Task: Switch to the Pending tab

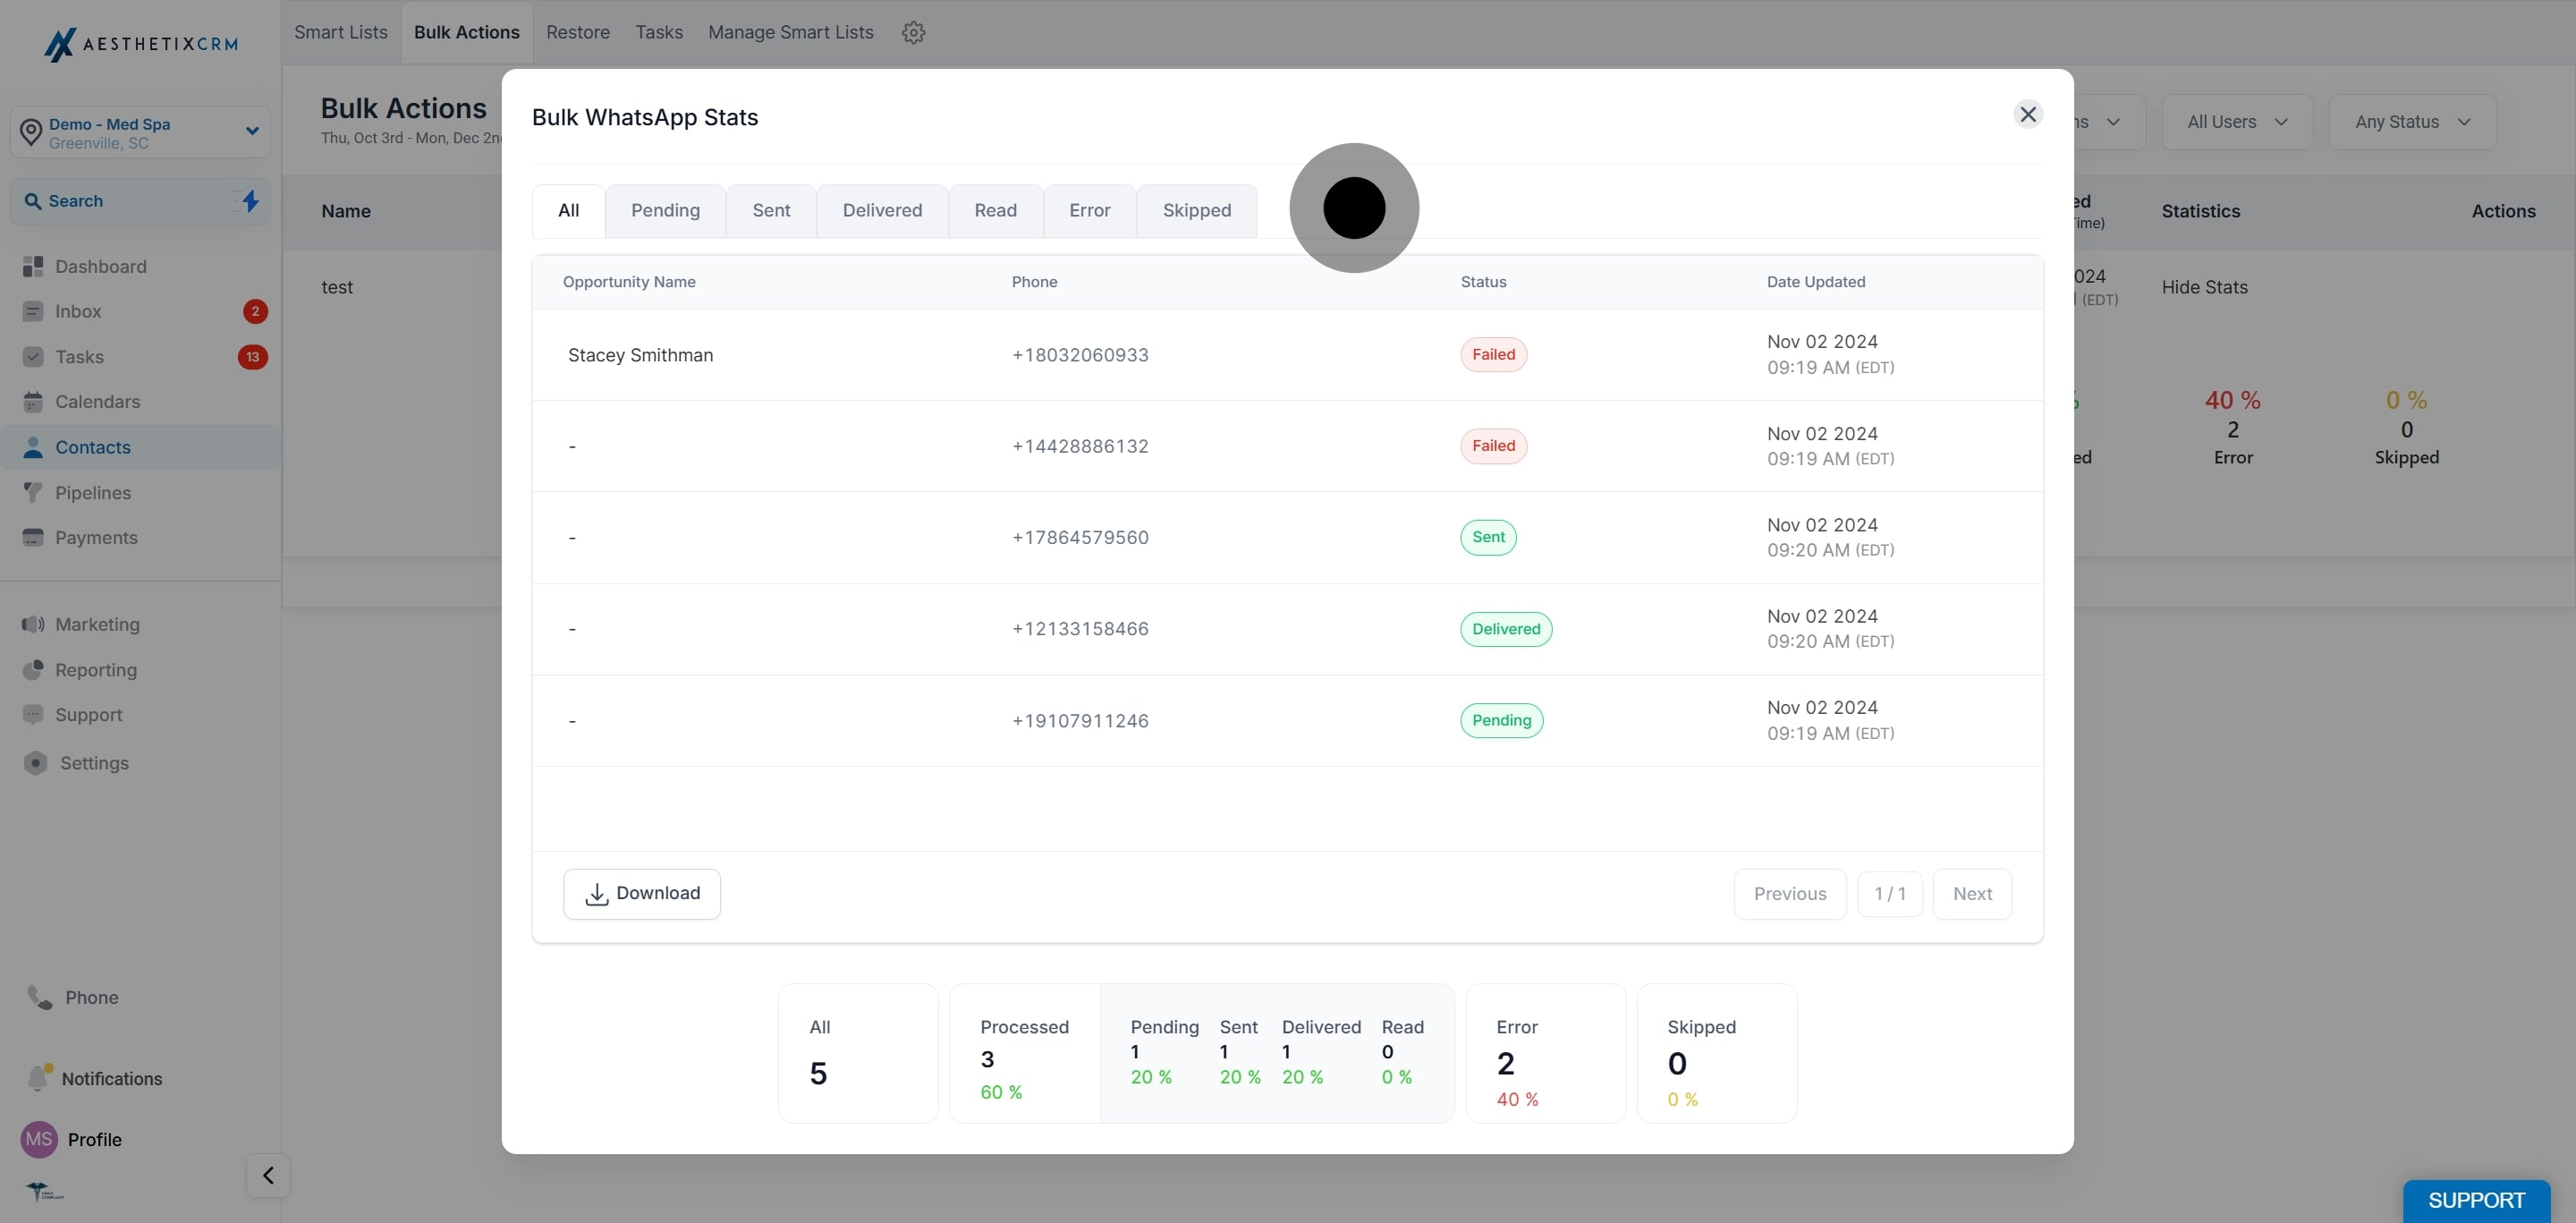Action: [665, 210]
